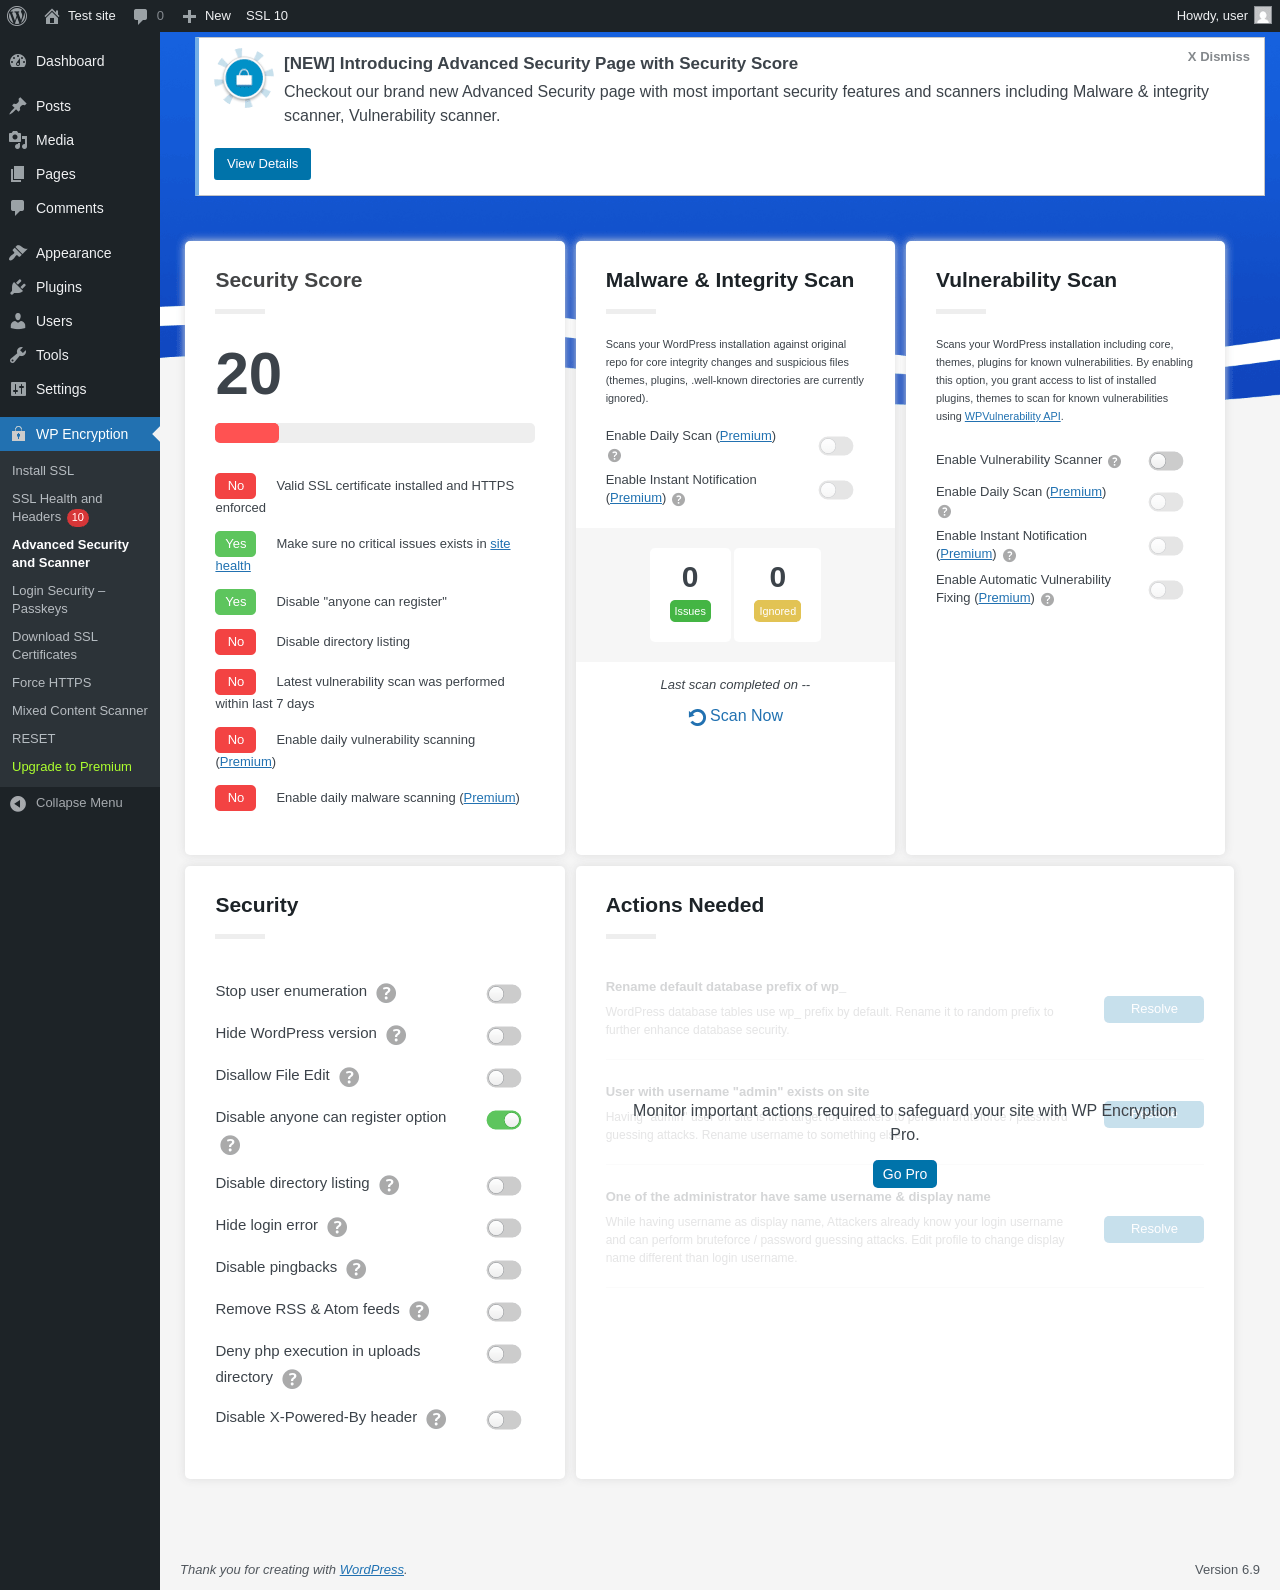The width and height of the screenshot is (1280, 1590).
Task: Click the red security score progress bar
Action: 247,433
